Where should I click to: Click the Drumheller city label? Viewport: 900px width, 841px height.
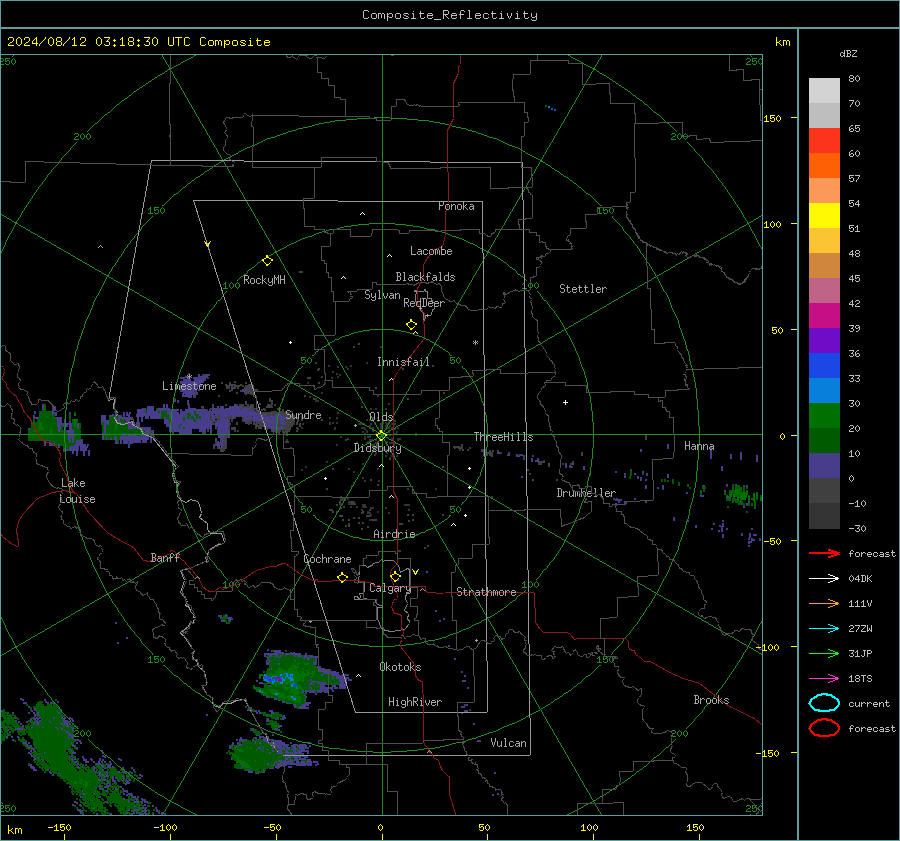(x=586, y=493)
